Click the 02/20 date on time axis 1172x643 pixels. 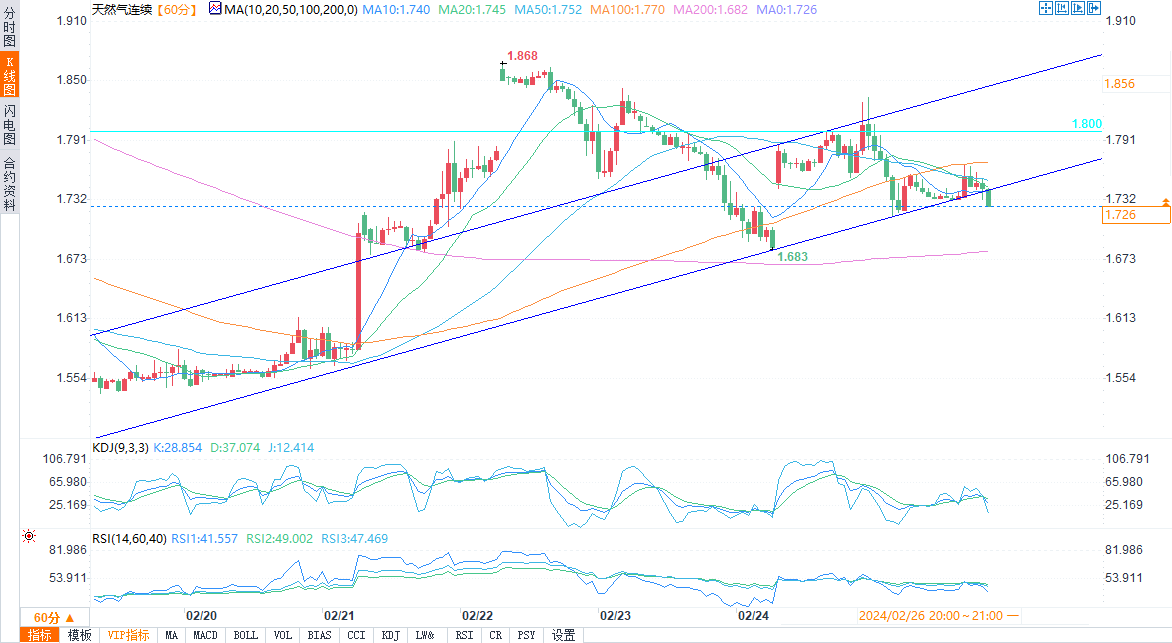(201, 616)
